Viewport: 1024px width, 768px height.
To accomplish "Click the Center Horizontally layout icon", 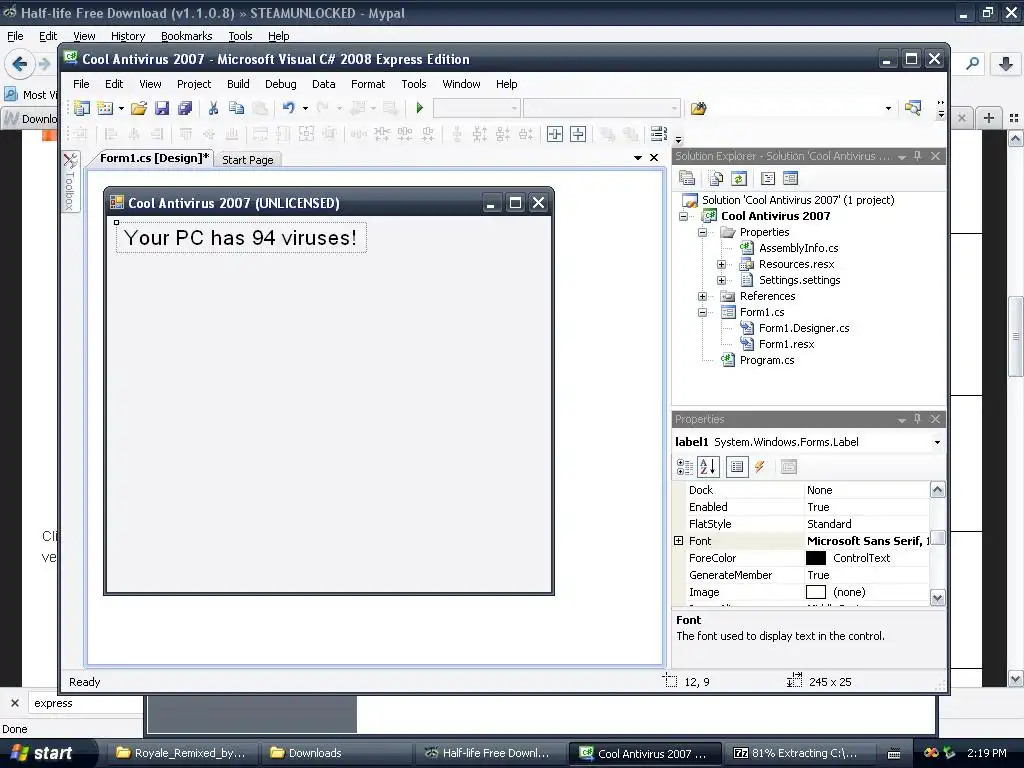I will tap(554, 134).
